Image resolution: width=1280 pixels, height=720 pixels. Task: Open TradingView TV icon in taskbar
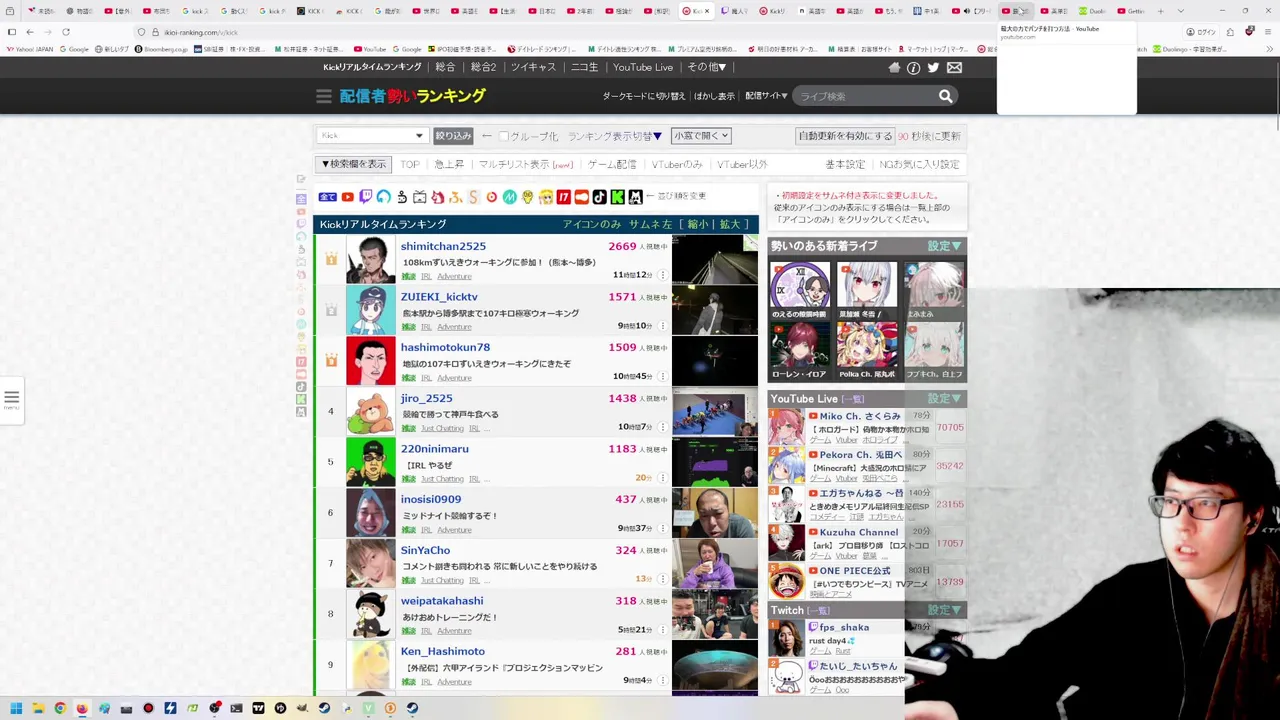[258, 708]
